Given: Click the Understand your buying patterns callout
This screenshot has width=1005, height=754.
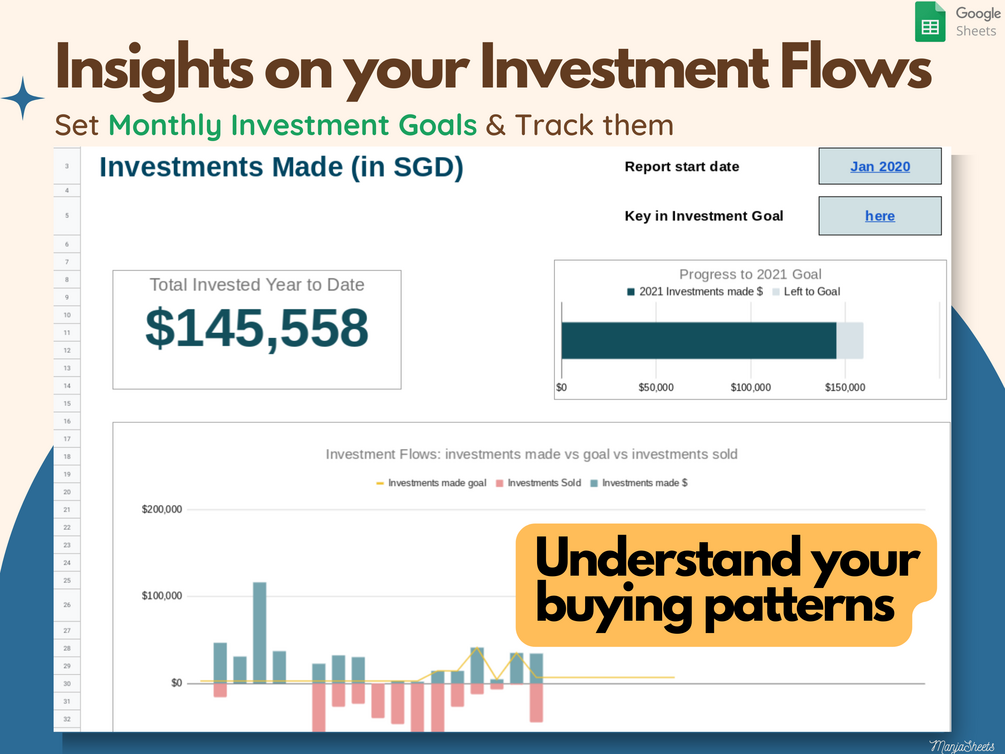Looking at the screenshot, I should point(726,585).
